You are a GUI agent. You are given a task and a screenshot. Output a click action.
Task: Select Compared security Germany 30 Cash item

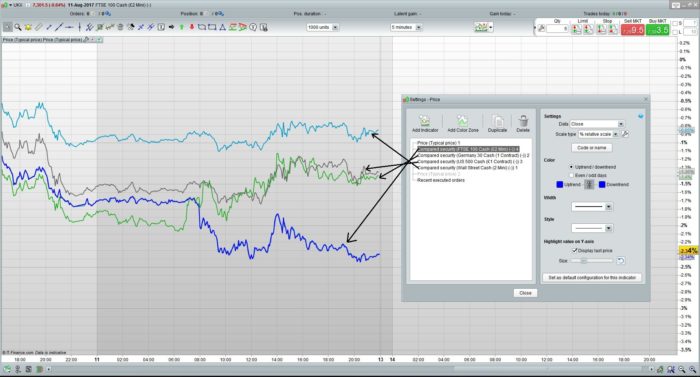coord(473,155)
